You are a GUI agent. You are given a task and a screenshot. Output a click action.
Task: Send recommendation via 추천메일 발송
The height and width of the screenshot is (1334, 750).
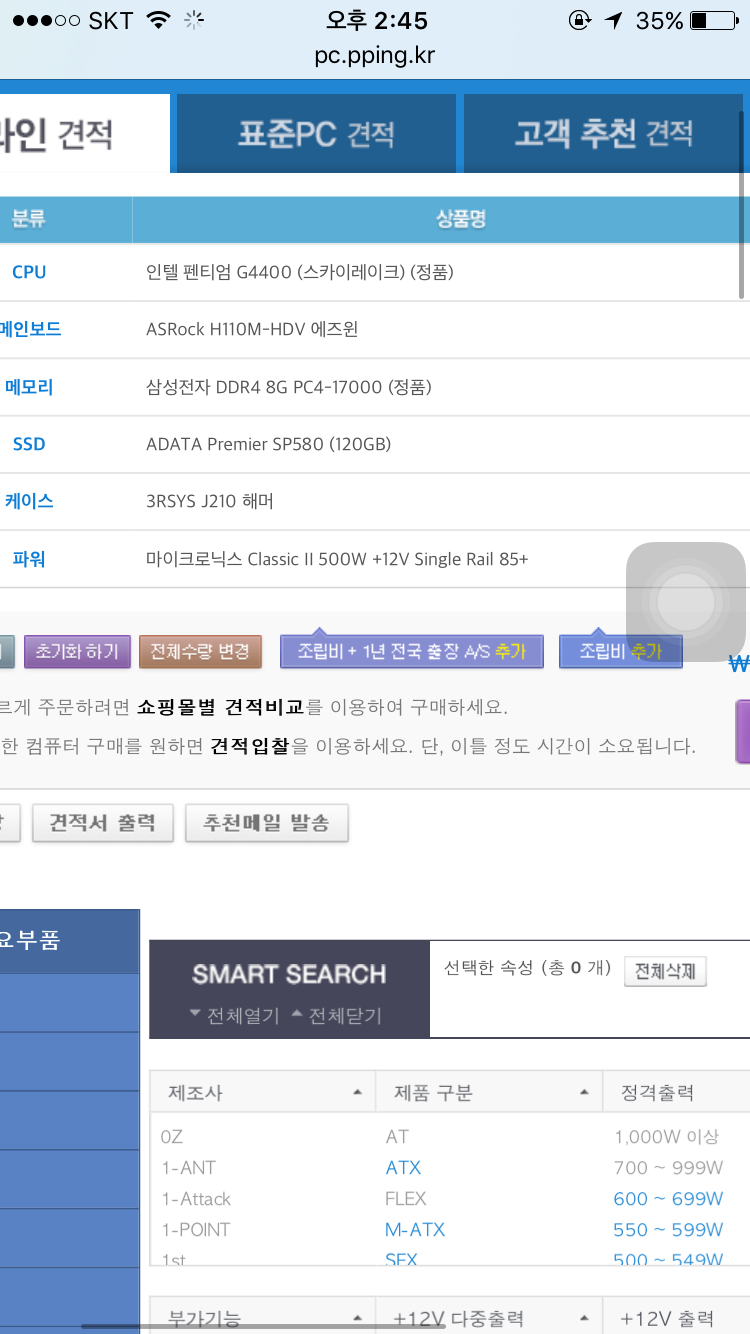coord(266,823)
